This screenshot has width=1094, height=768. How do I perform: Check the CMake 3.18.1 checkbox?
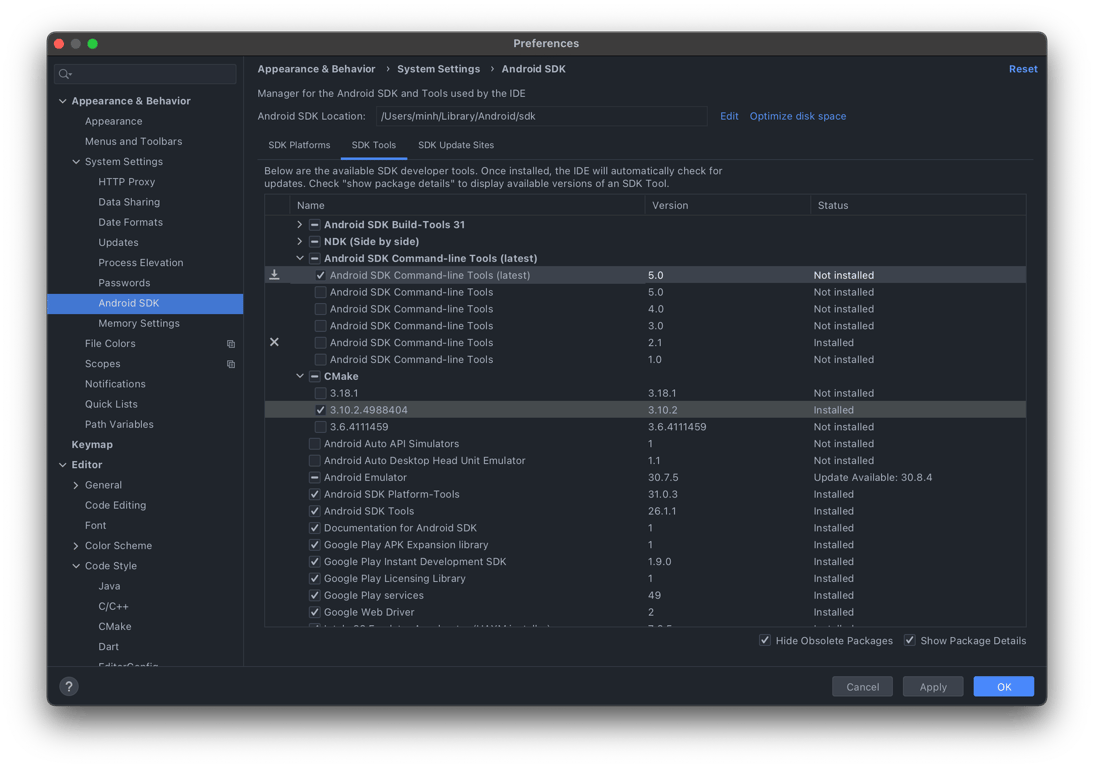coord(320,393)
